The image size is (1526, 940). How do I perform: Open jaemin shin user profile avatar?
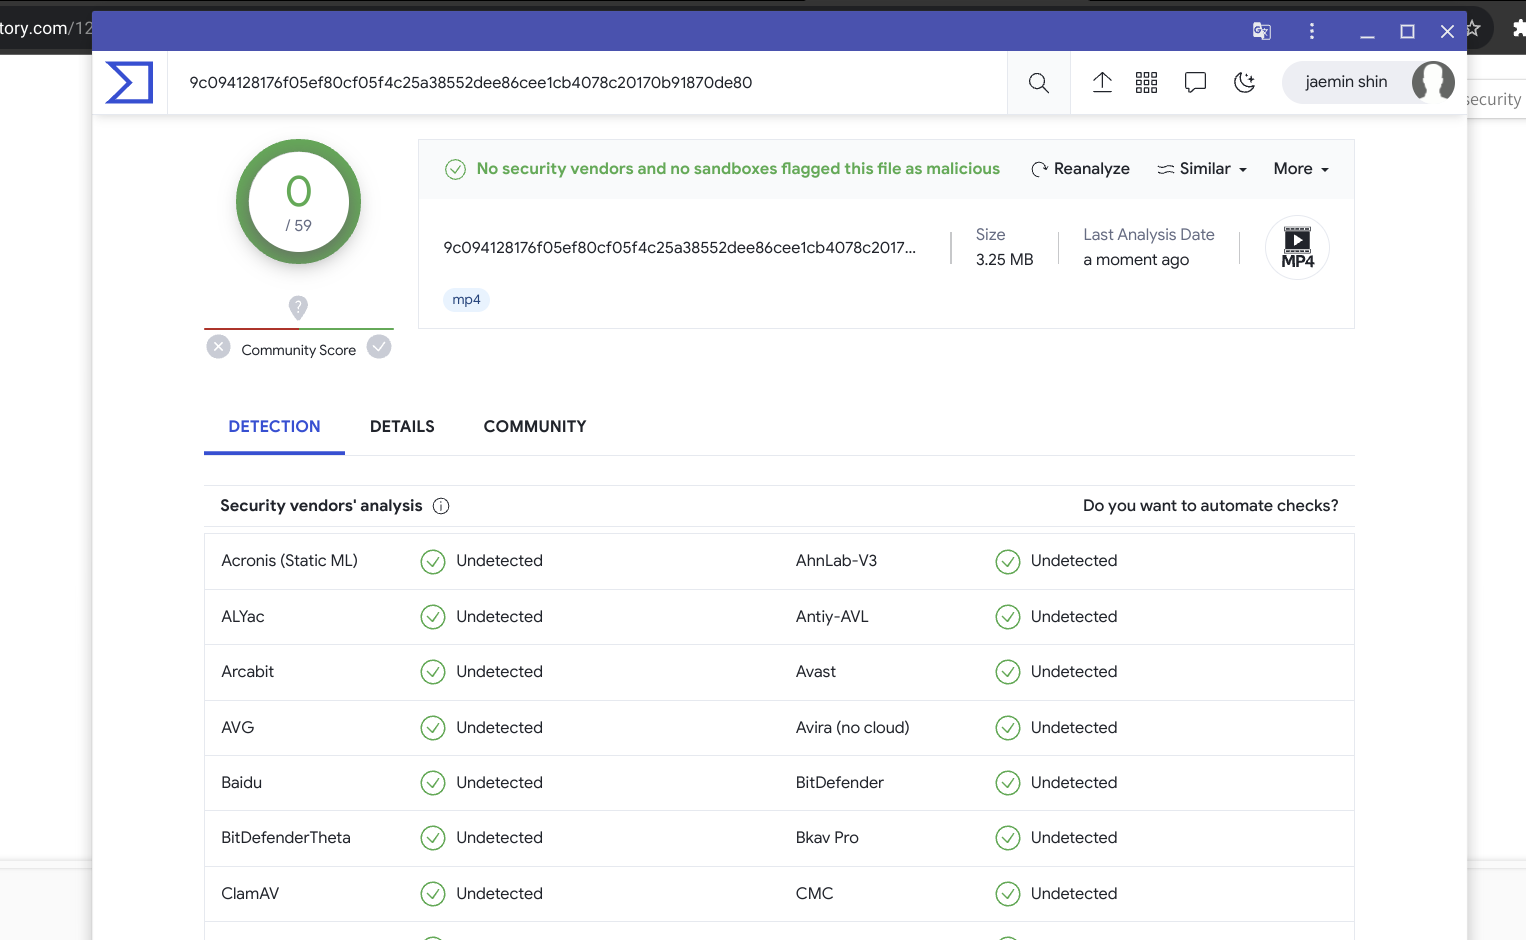pos(1433,82)
